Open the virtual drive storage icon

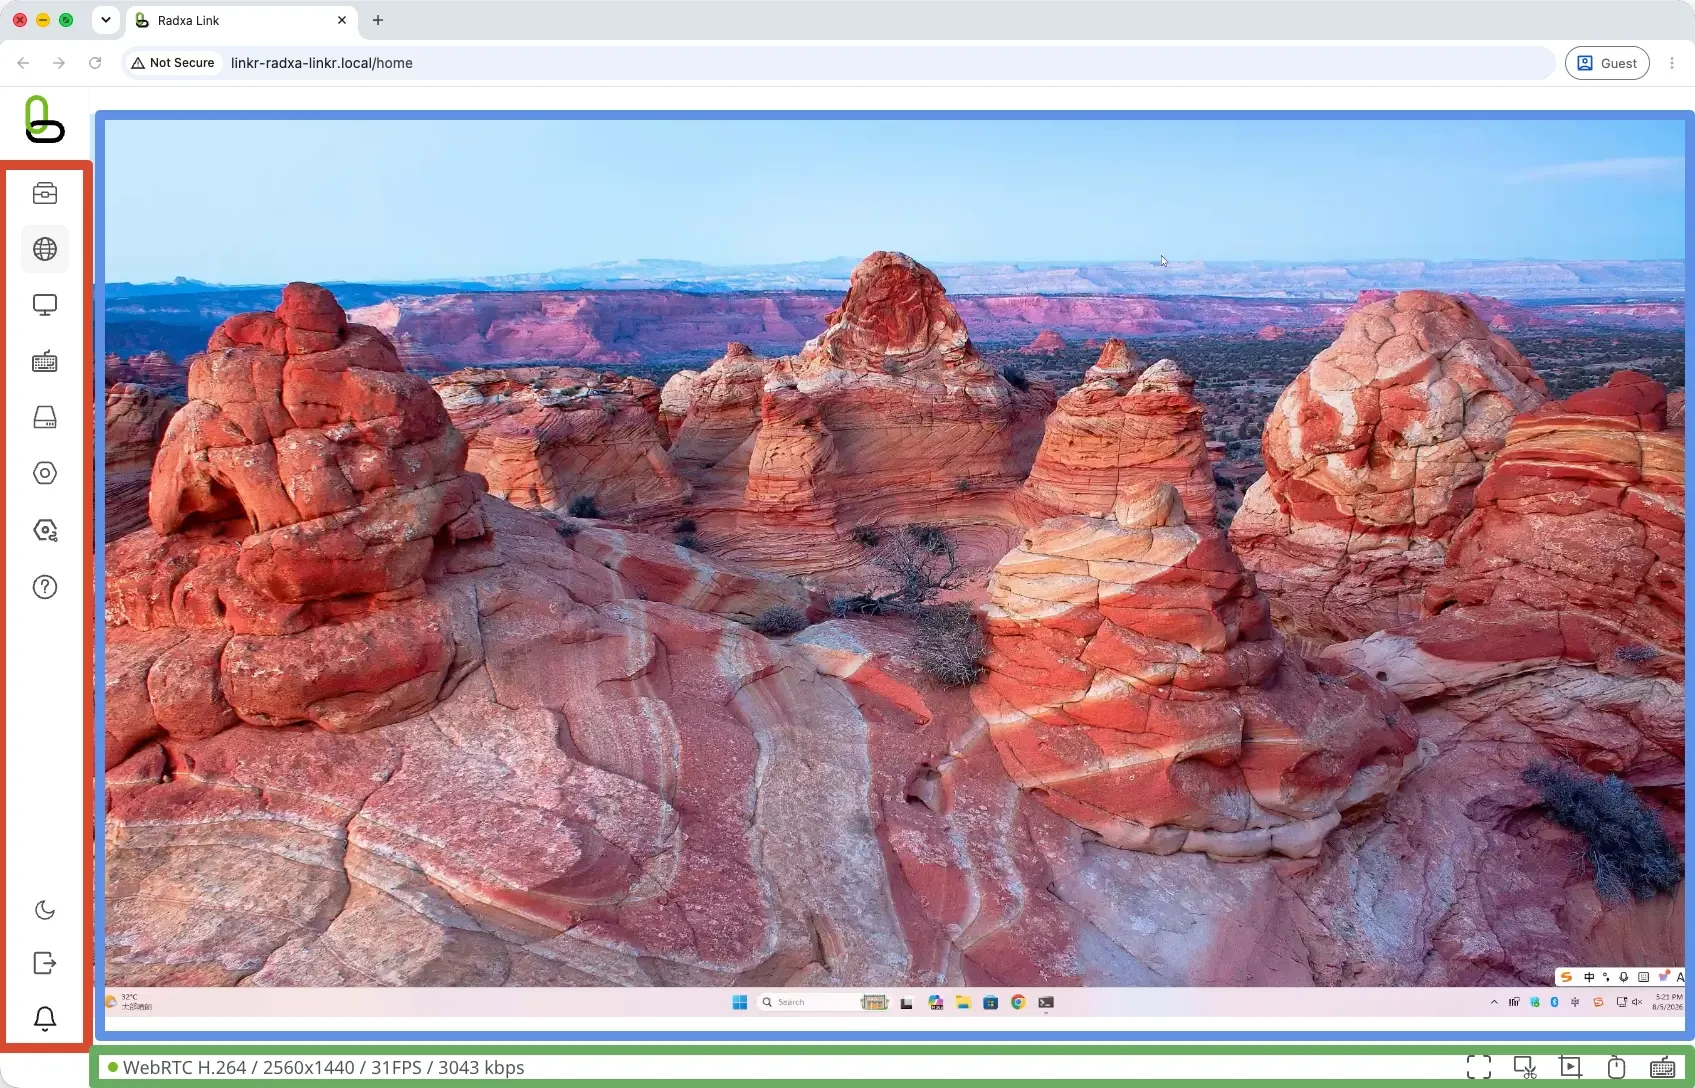45,418
